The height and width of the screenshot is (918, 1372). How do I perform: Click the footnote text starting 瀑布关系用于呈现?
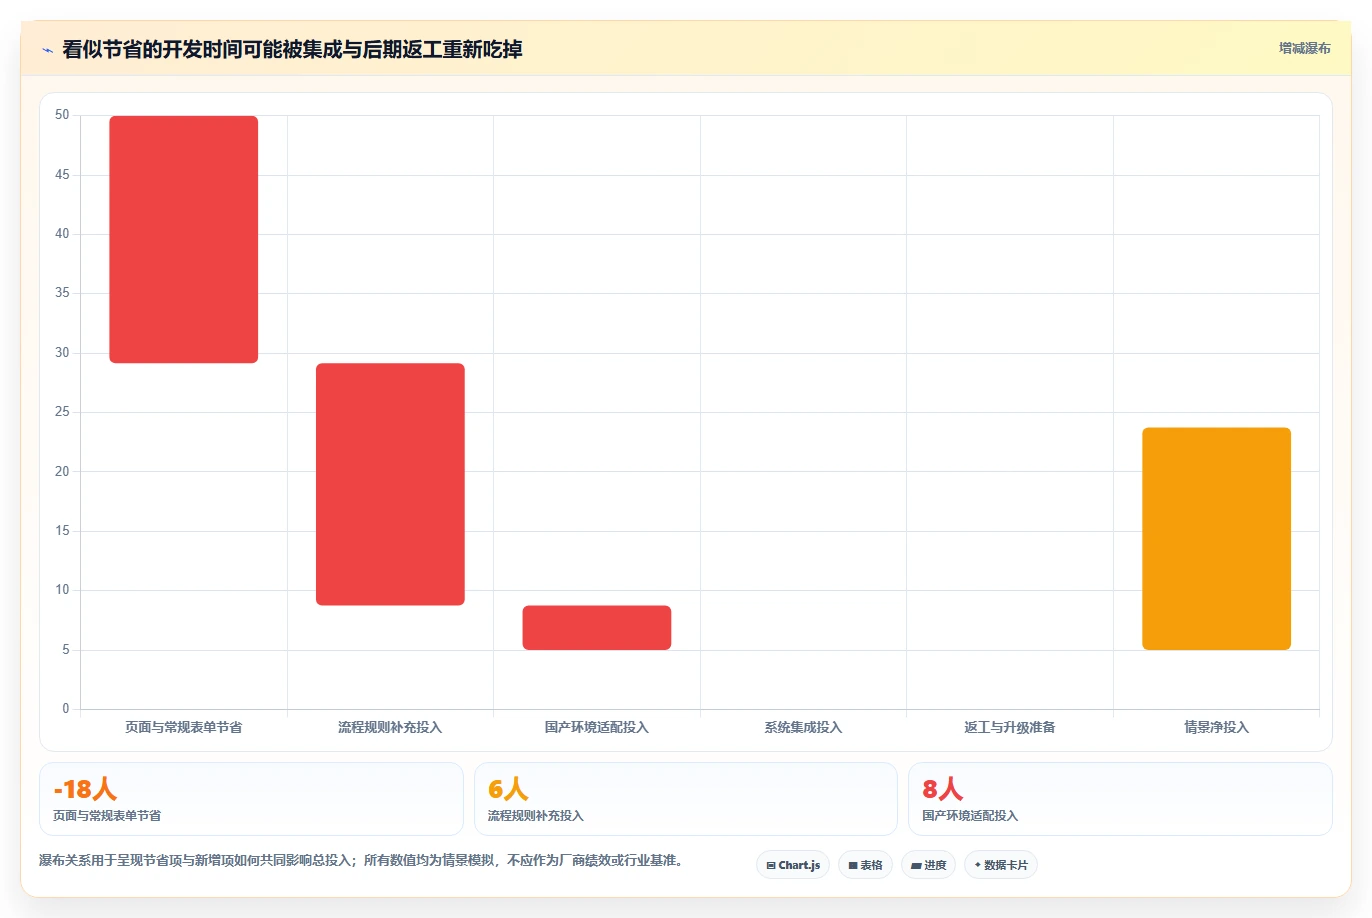coord(362,860)
